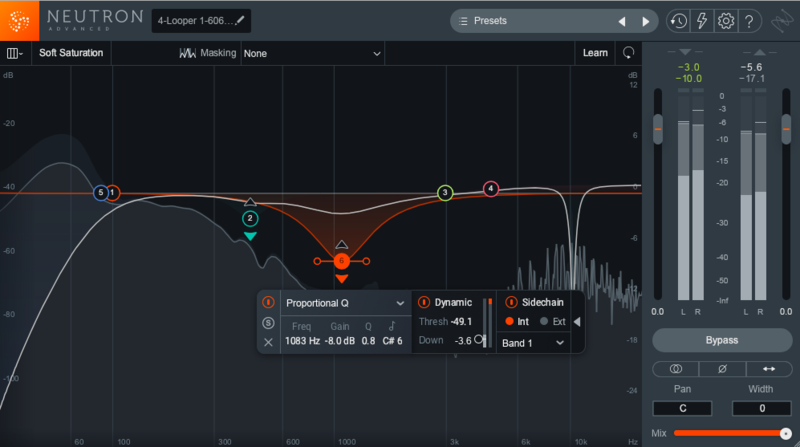Select Int sidechain source

click(509, 321)
